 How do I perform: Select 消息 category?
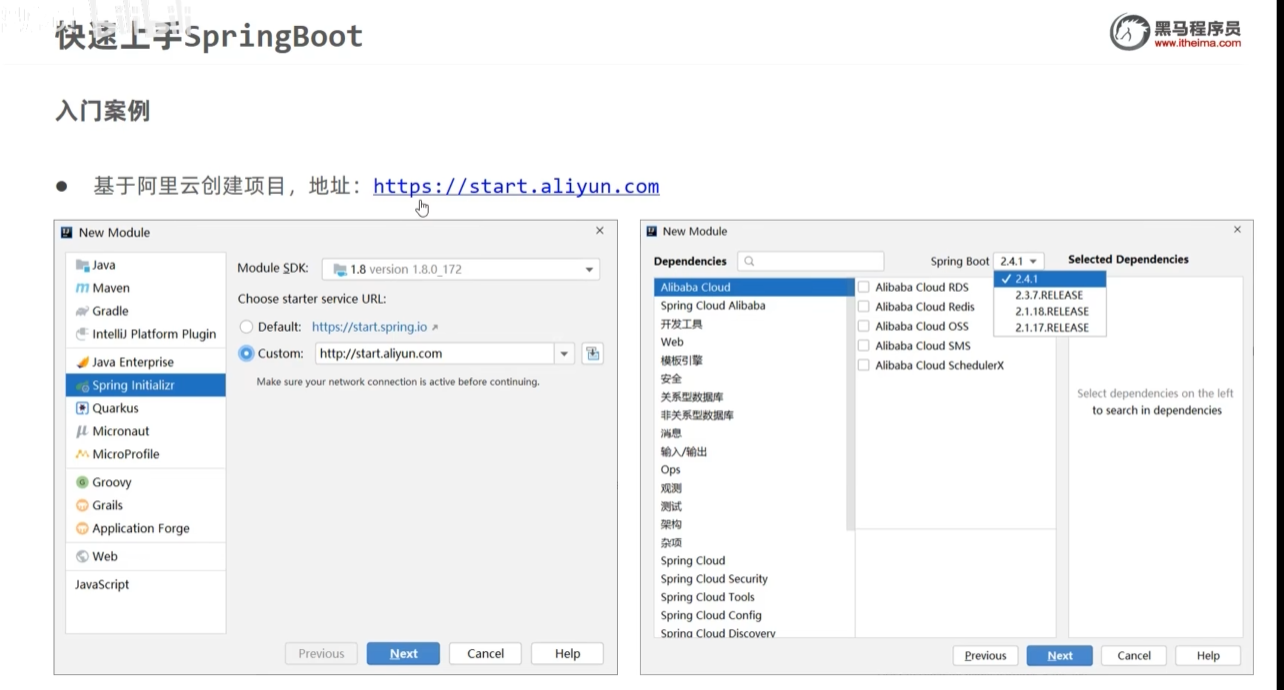(x=751, y=433)
